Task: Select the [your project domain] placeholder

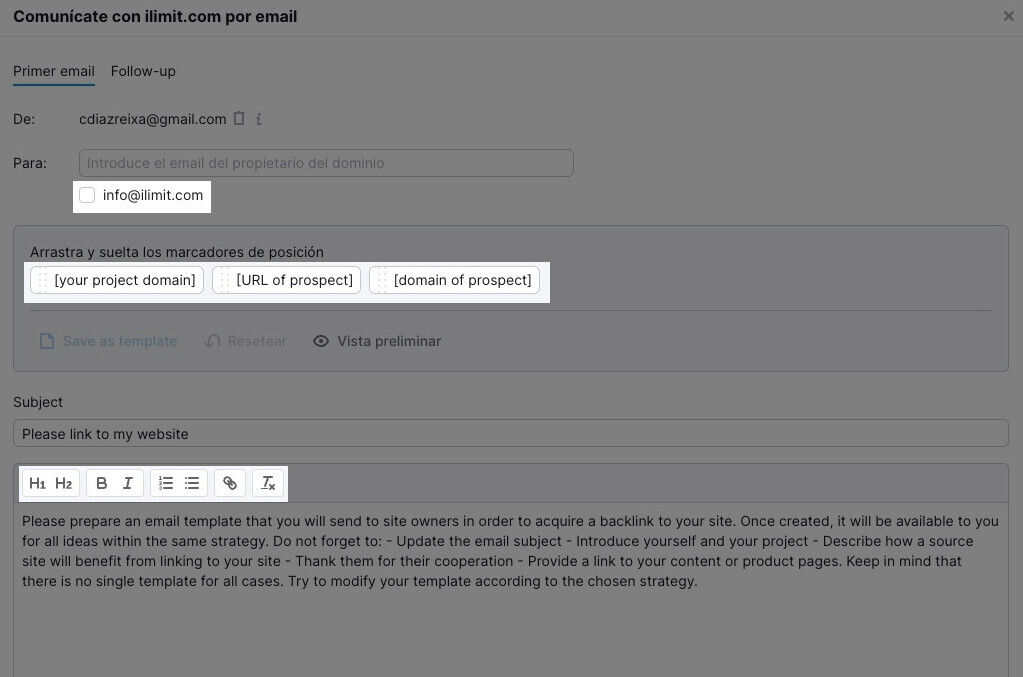Action: (117, 280)
